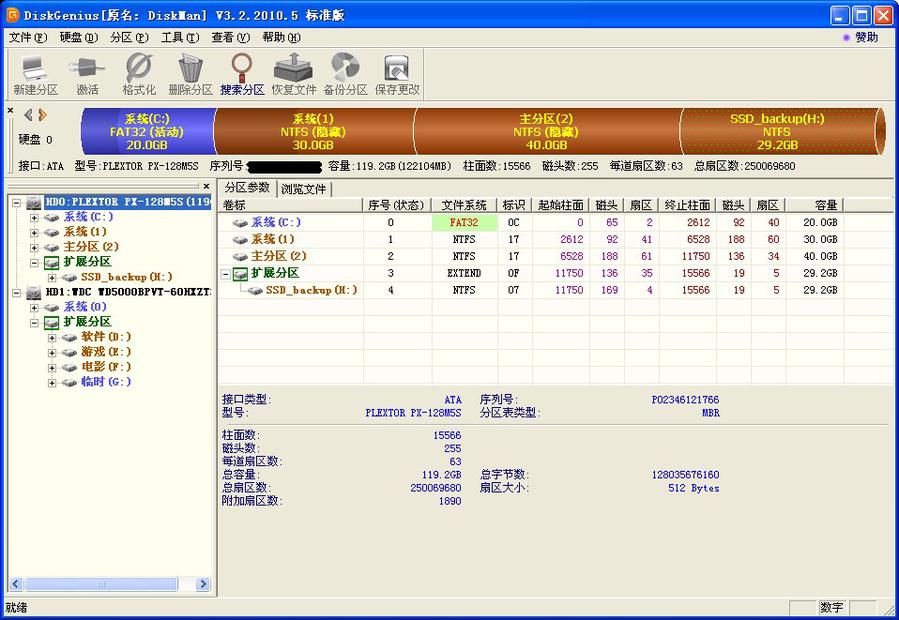This screenshot has height=620, width=899.
Task: Select 电影(F:) in the disk tree
Action: 106,366
